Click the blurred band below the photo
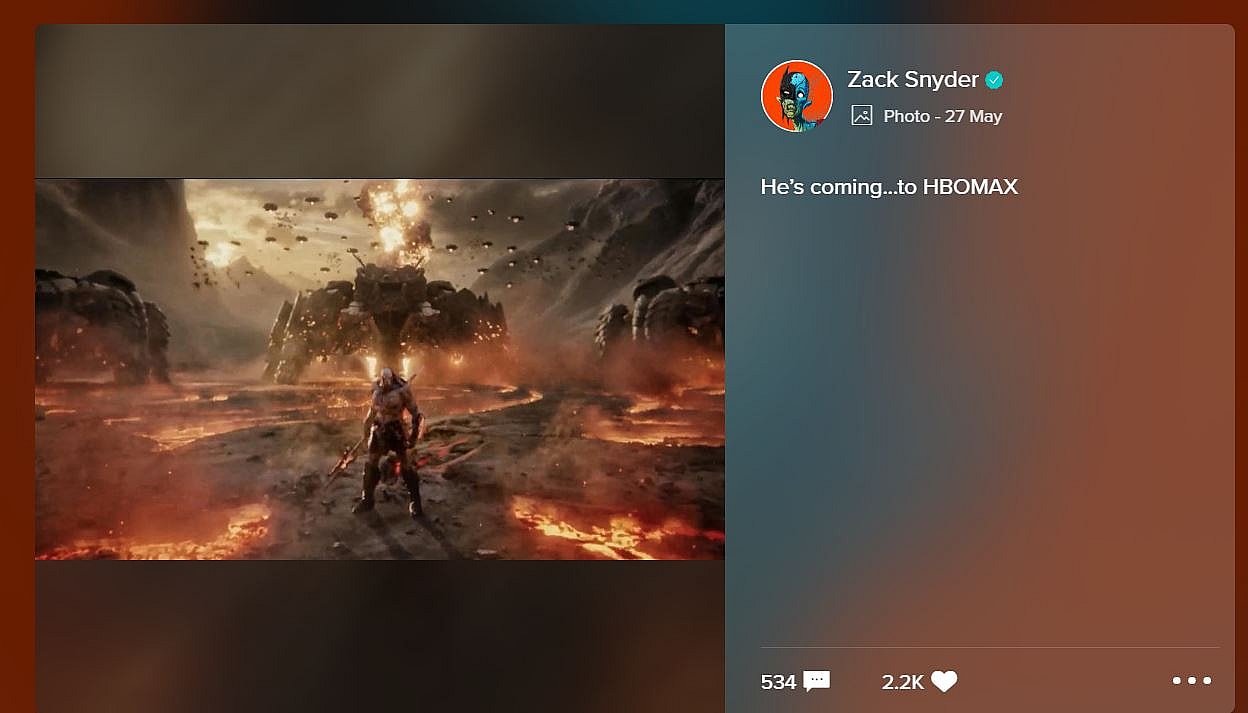Screen dimensions: 1248x713 coord(380,635)
